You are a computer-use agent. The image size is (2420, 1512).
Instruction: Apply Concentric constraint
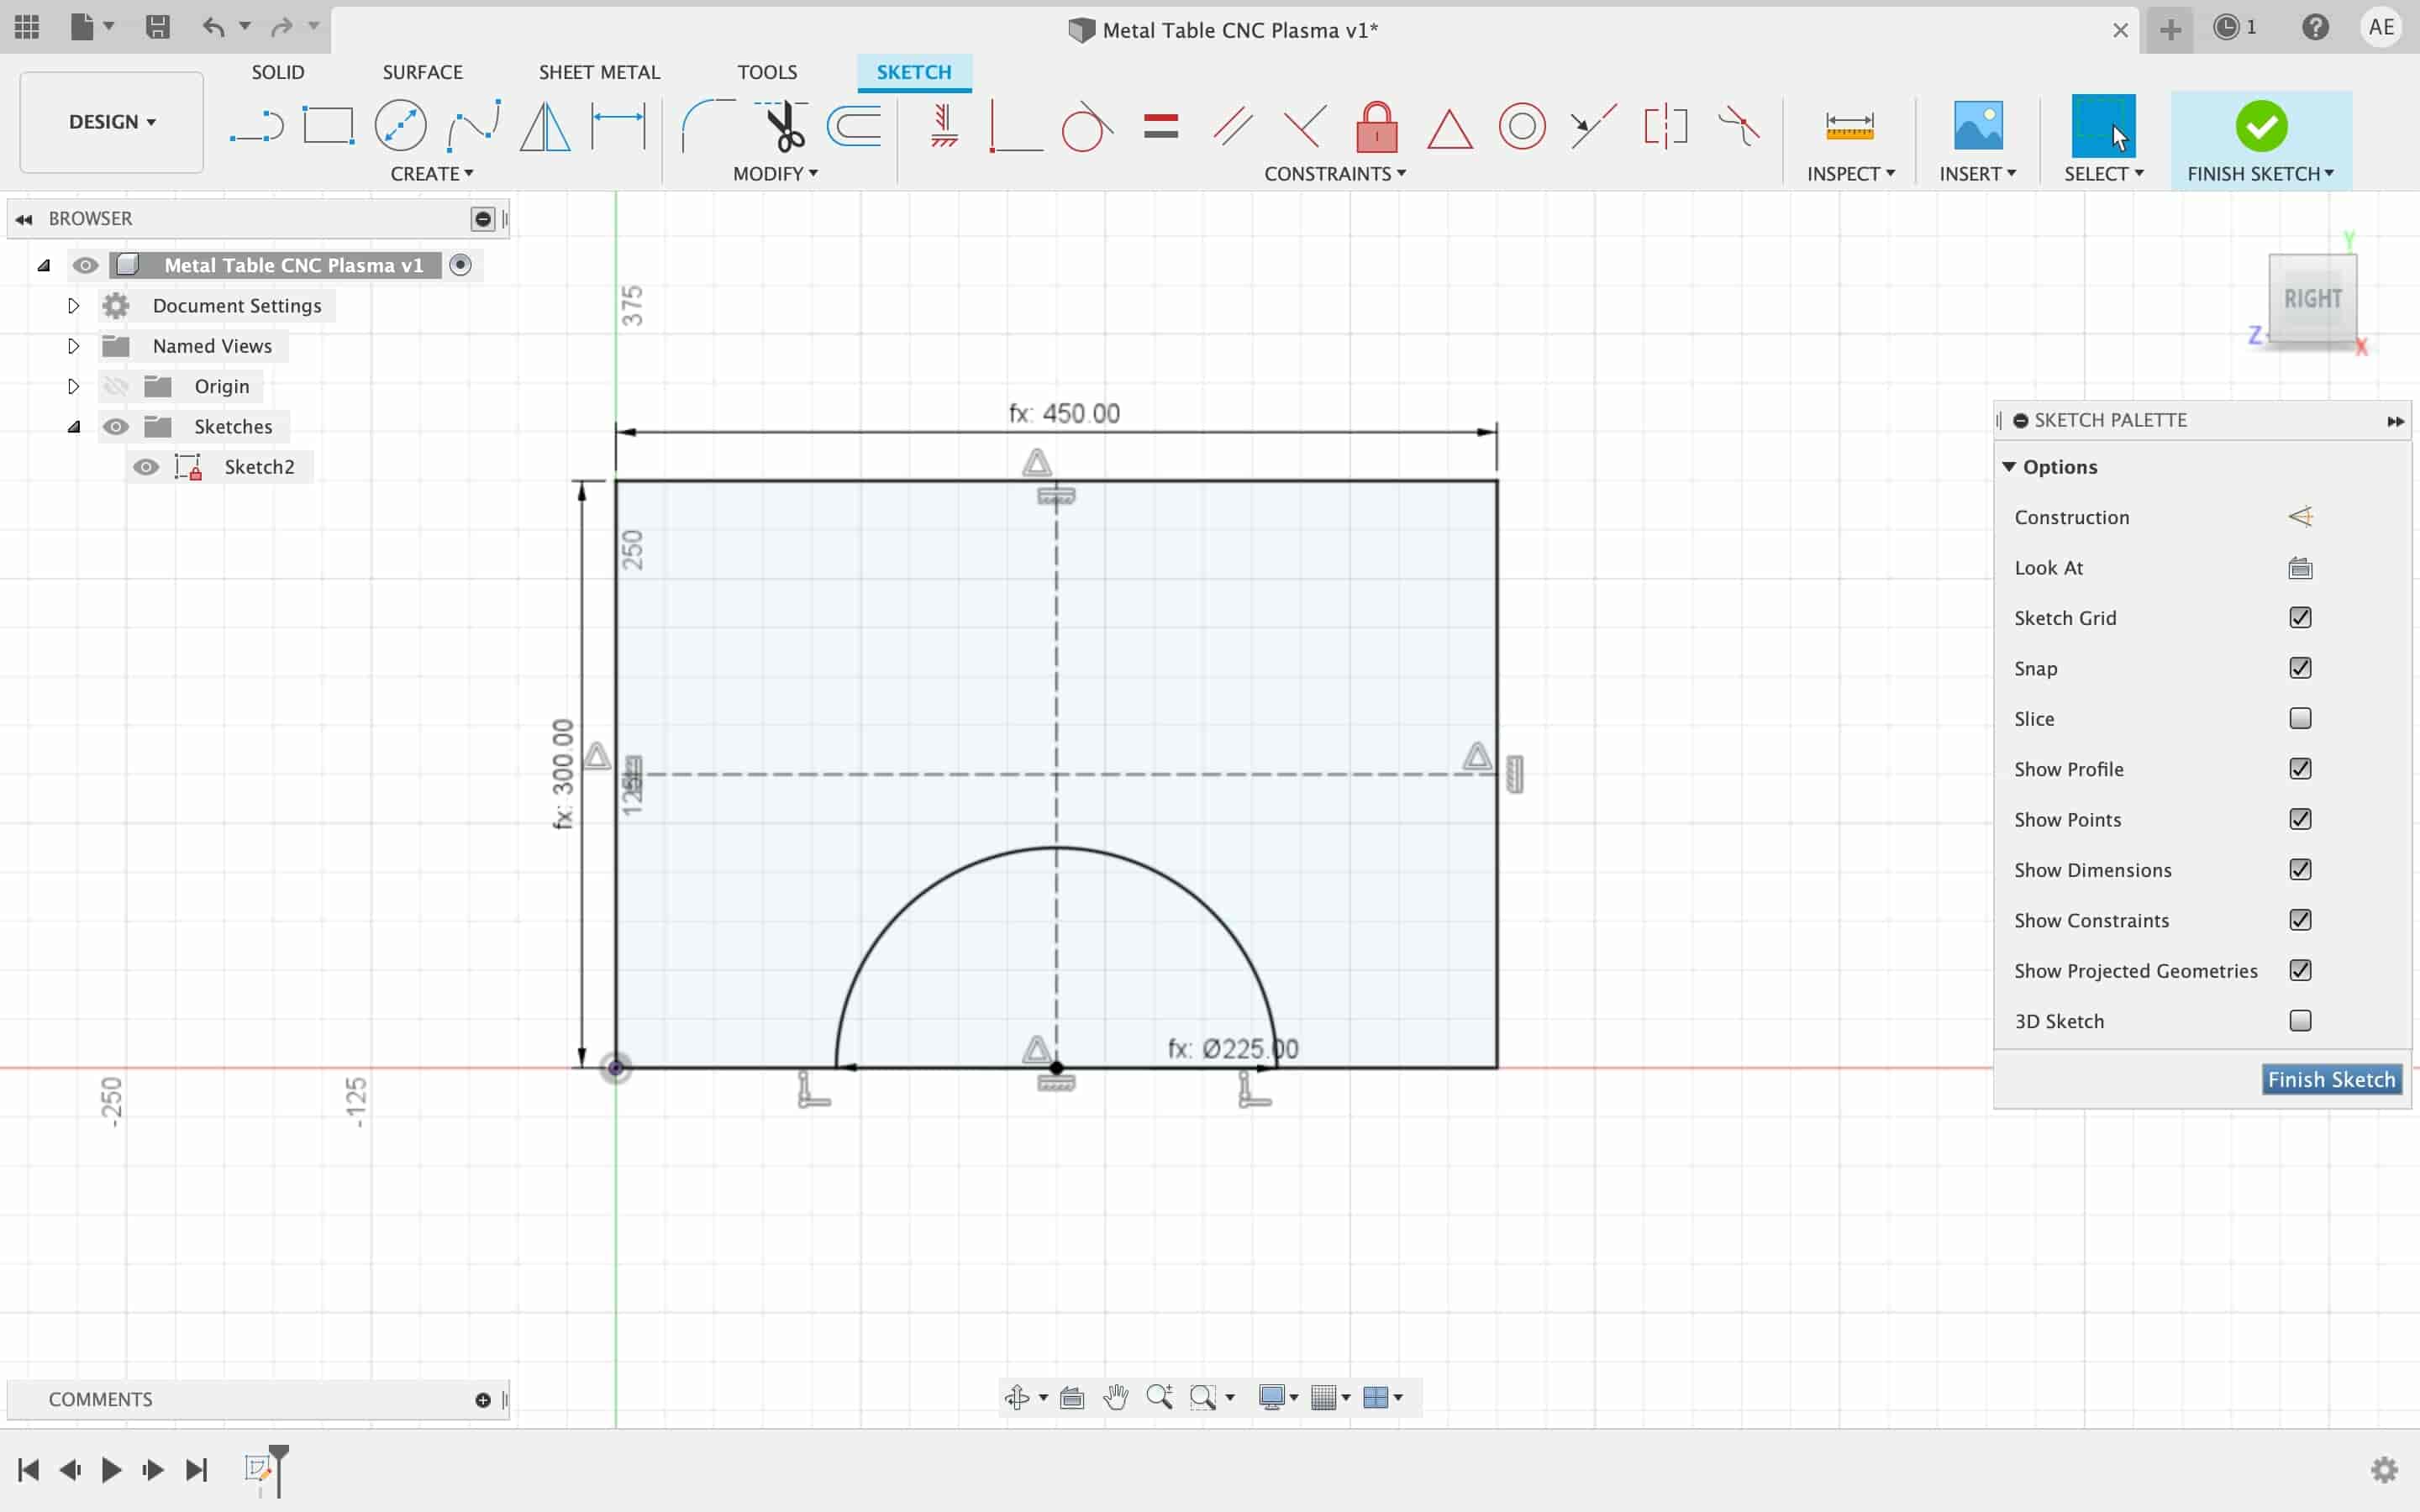point(1521,127)
